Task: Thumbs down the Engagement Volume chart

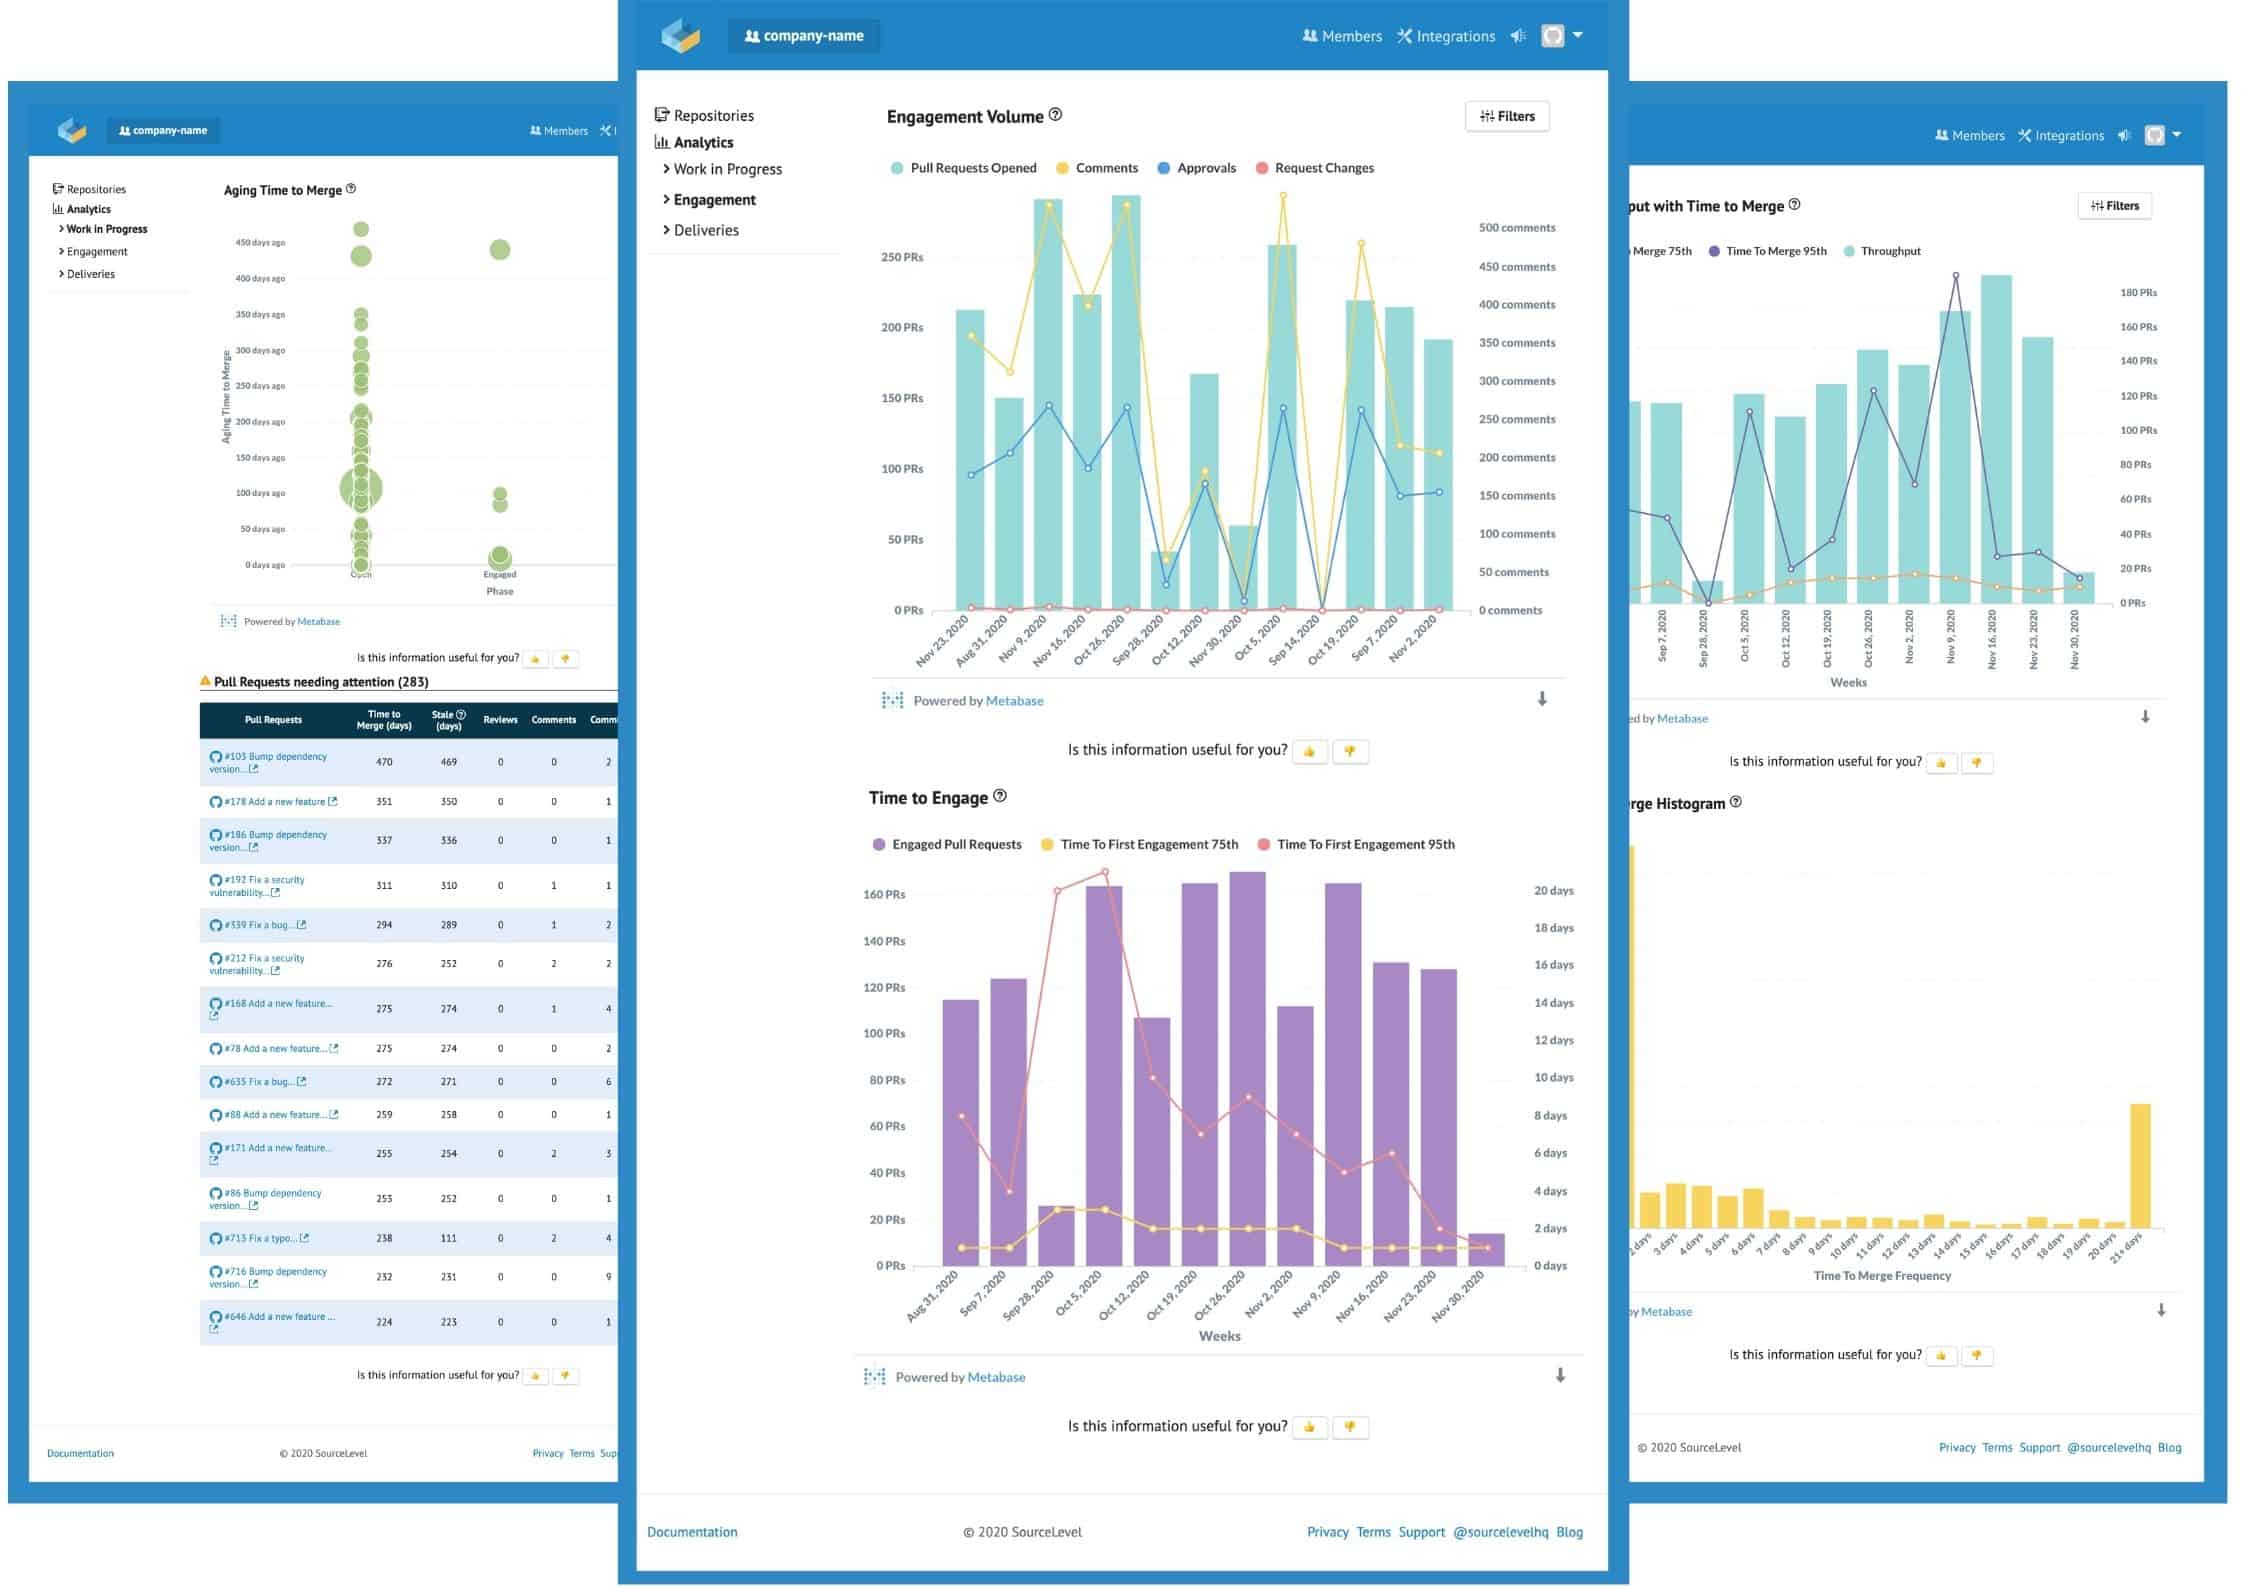Action: click(1350, 751)
